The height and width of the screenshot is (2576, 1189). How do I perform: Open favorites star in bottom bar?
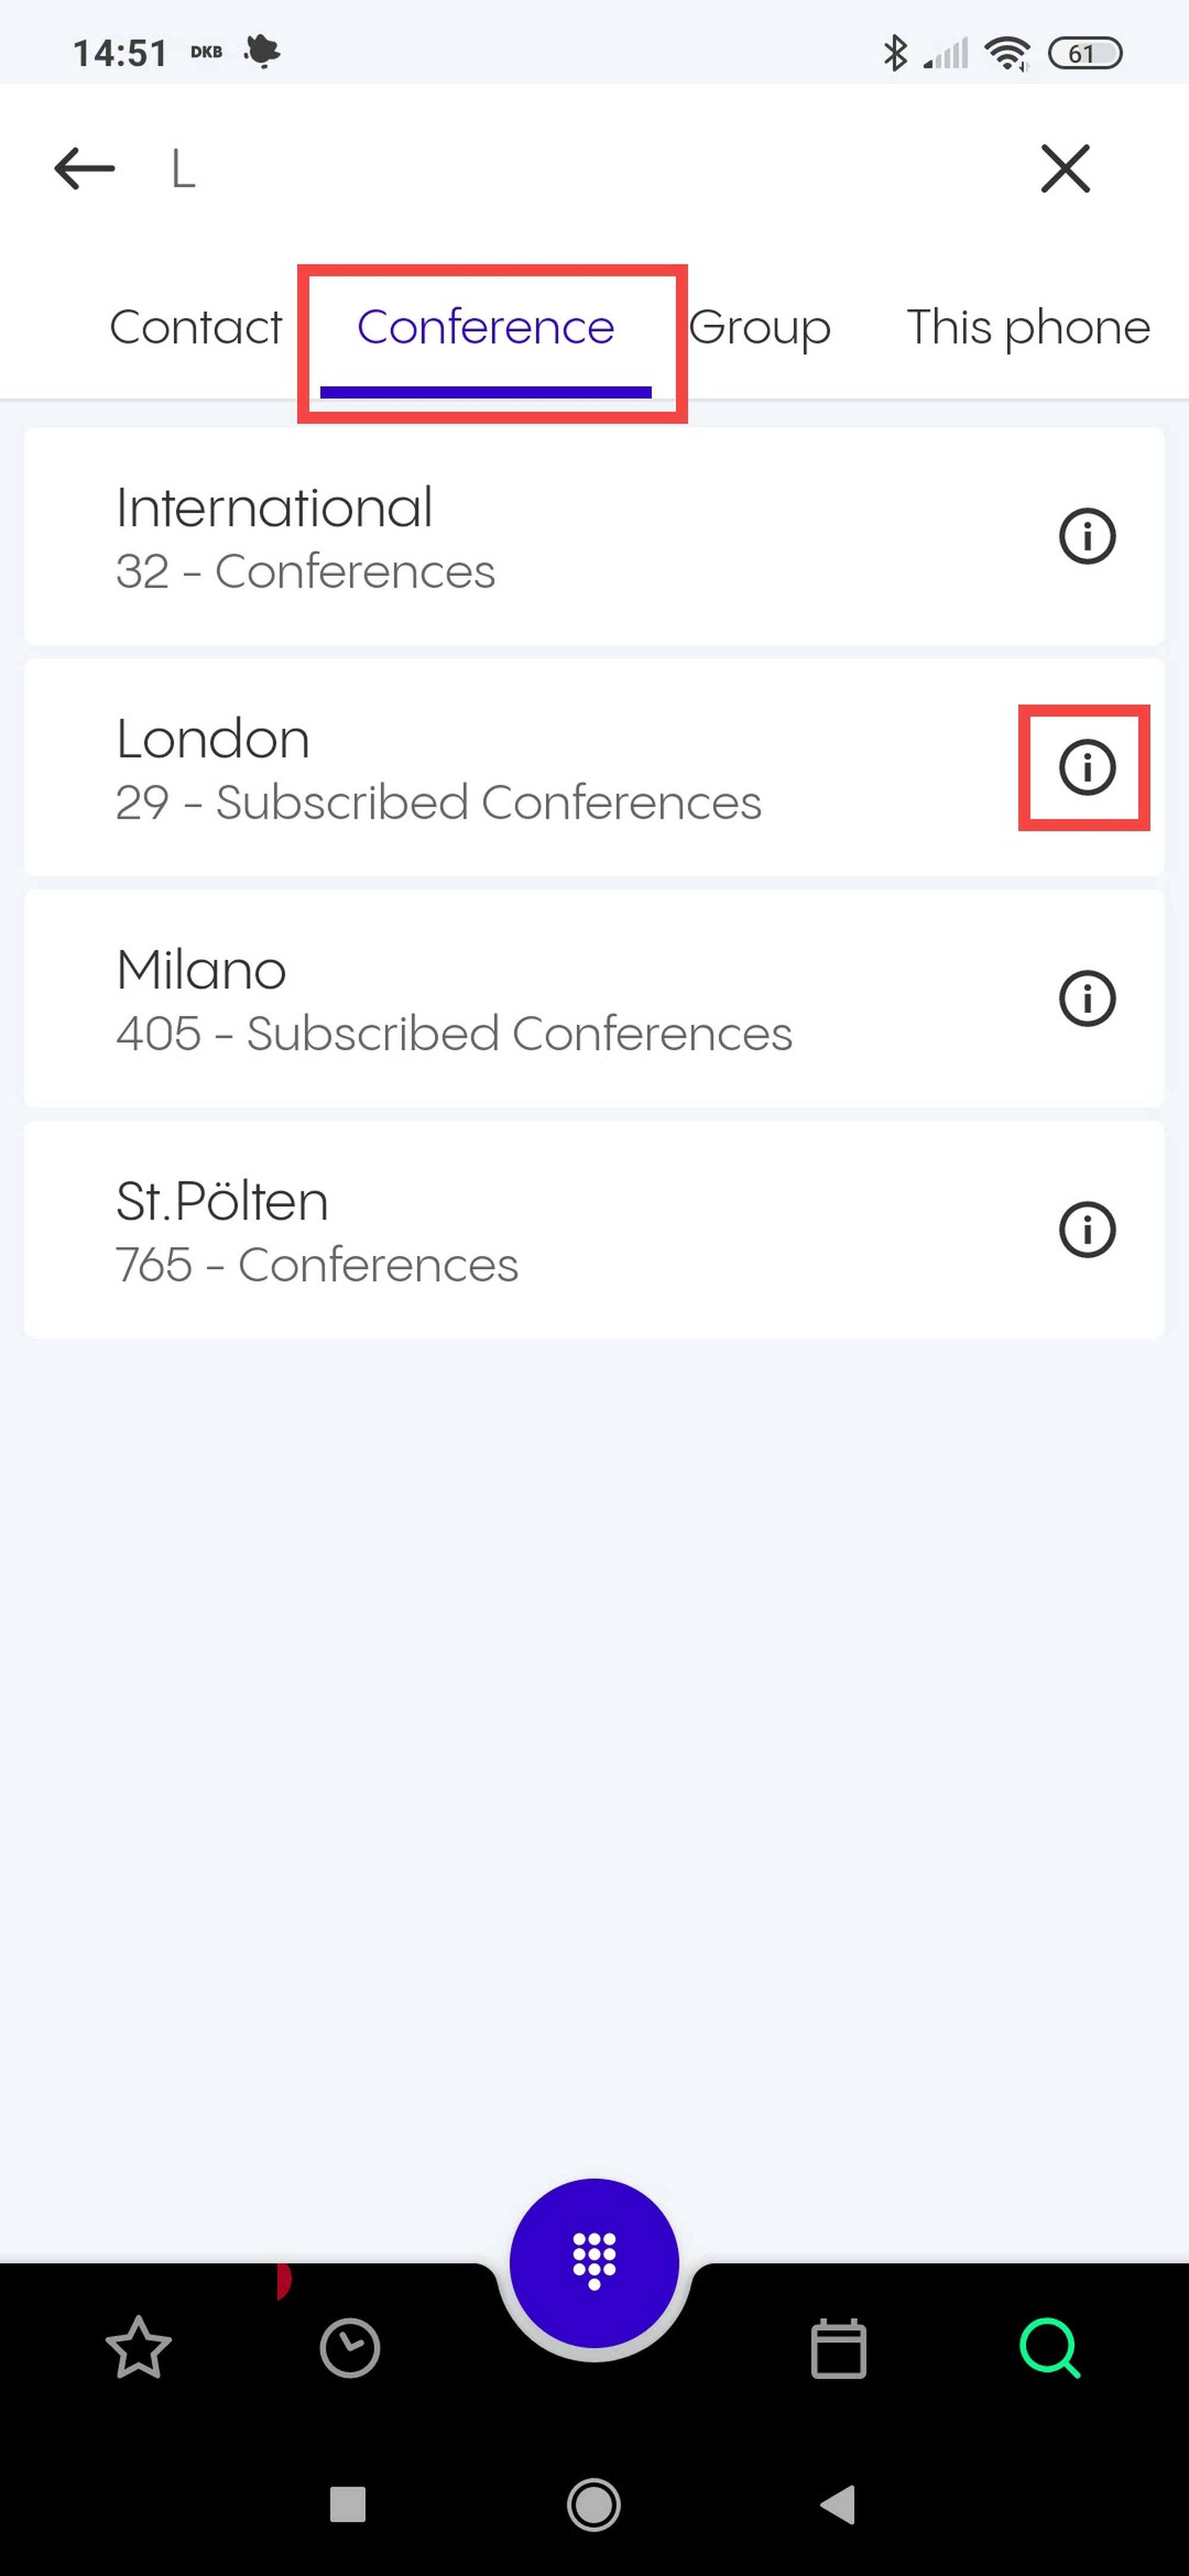click(x=138, y=2348)
